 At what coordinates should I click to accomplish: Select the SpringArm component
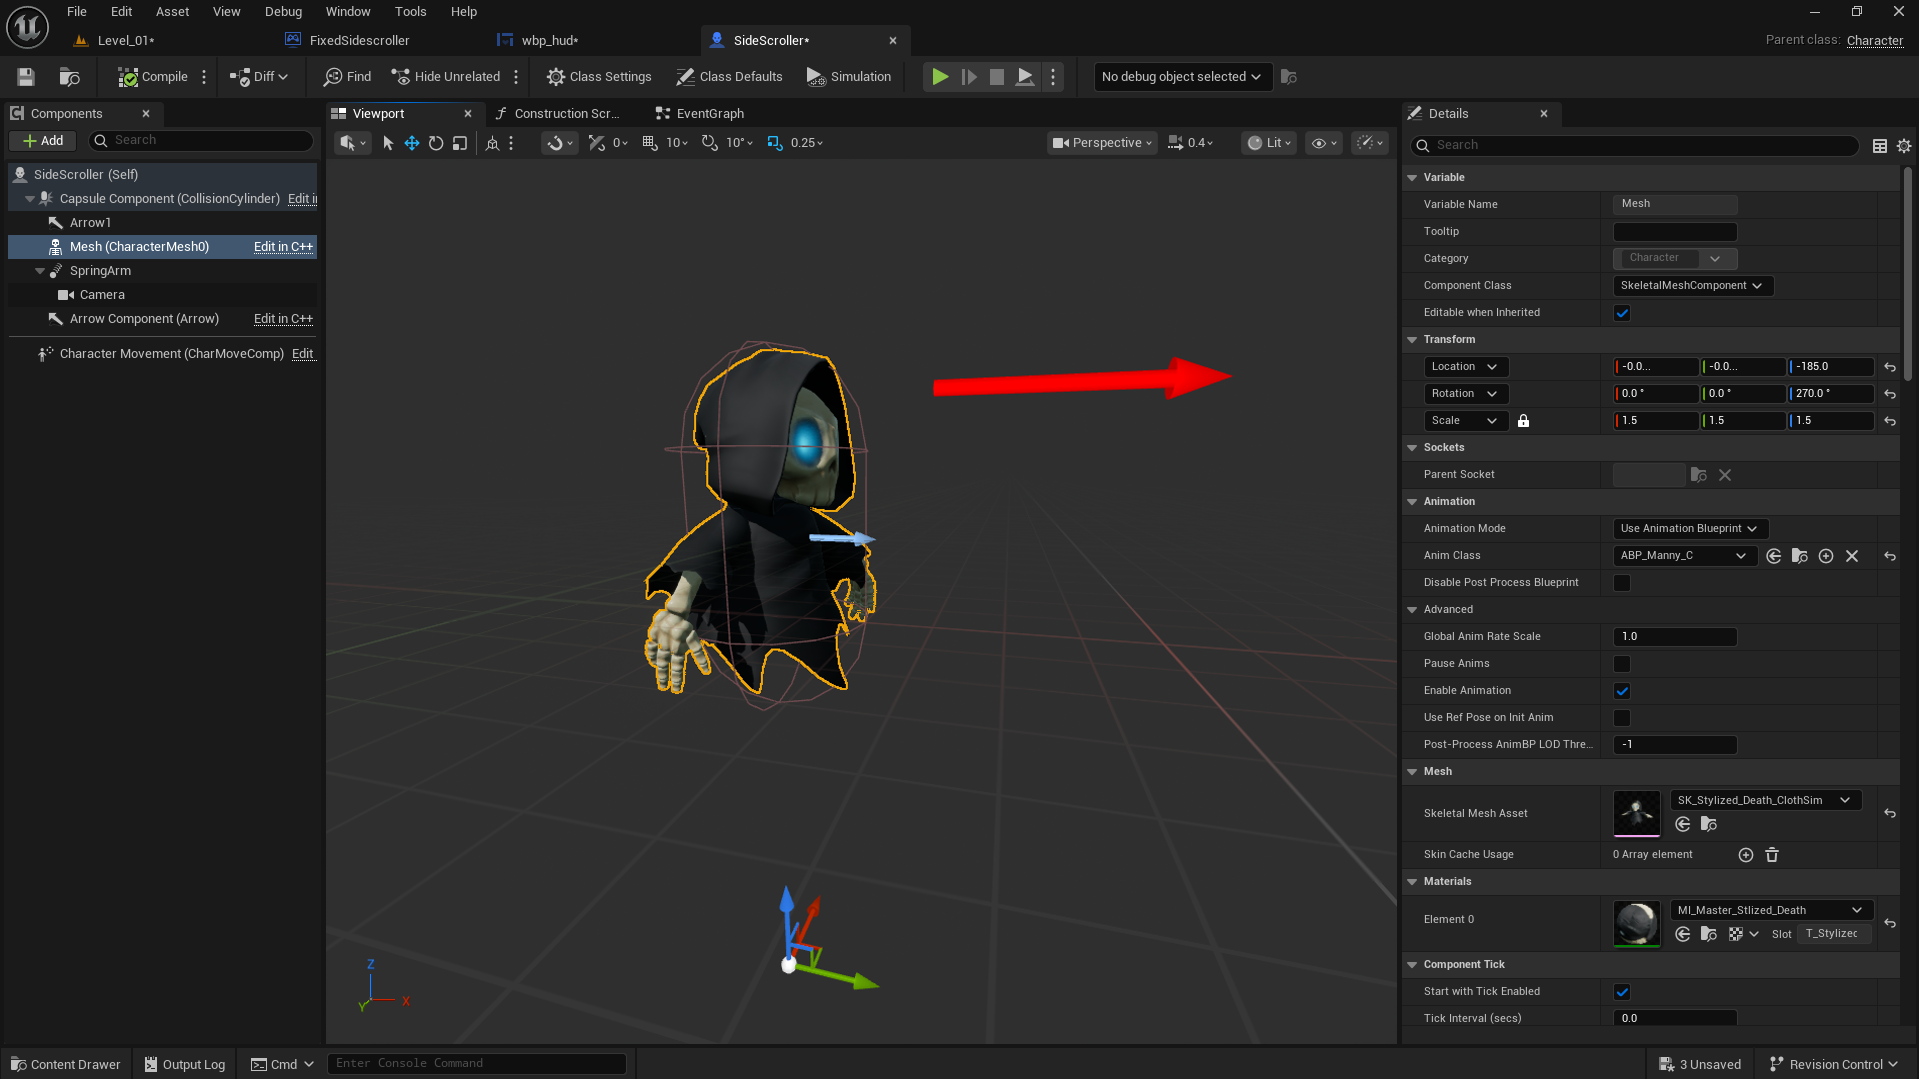[x=100, y=271]
